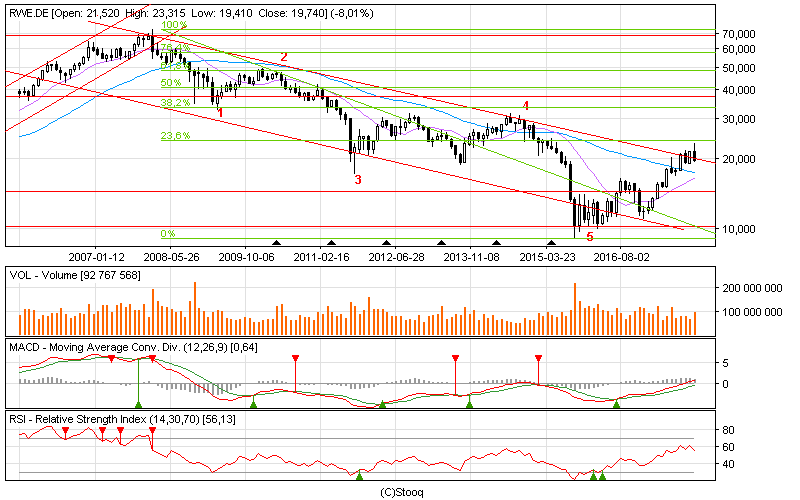
Task: Click the red wave label 3
Action: click(x=358, y=180)
